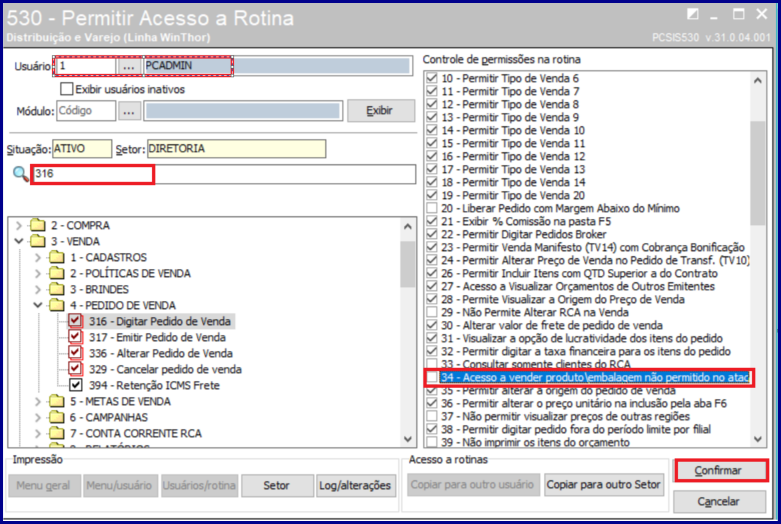Select the 3 - VENDA folder icon
The image size is (781, 524).
point(38,241)
